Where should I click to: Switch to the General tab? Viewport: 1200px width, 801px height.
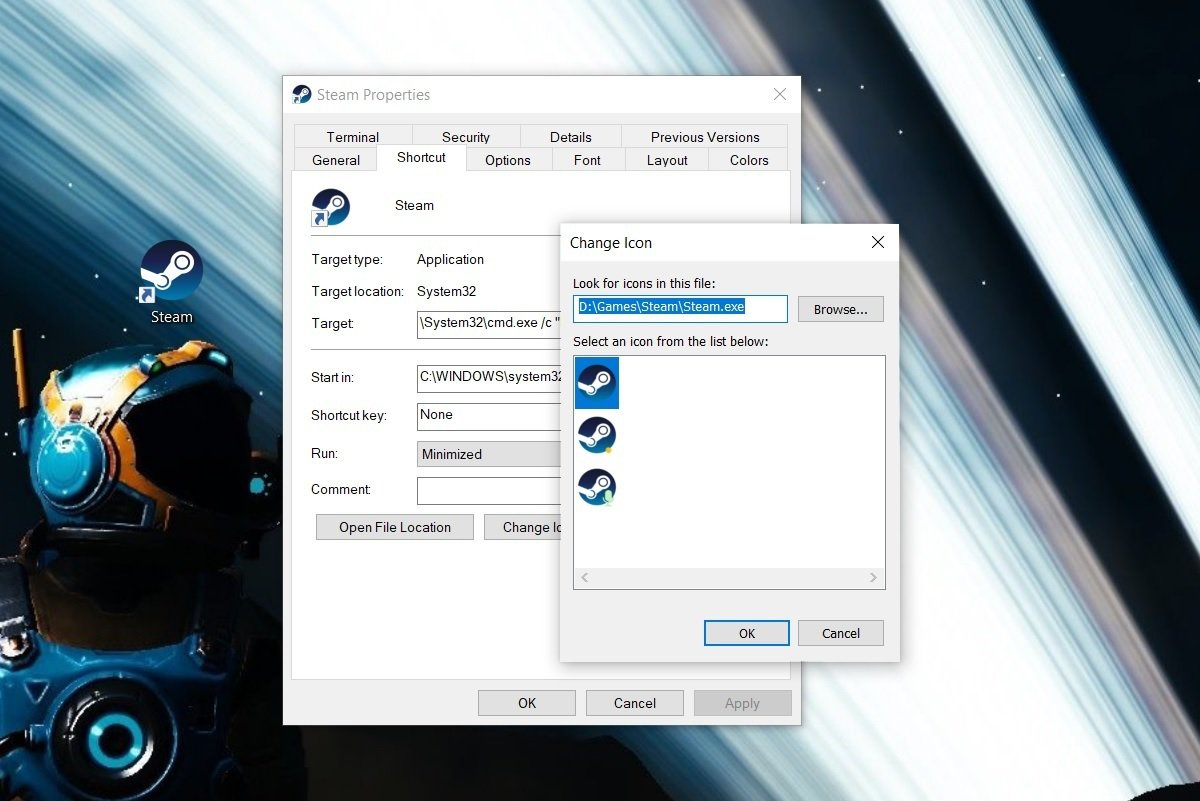pyautogui.click(x=336, y=160)
